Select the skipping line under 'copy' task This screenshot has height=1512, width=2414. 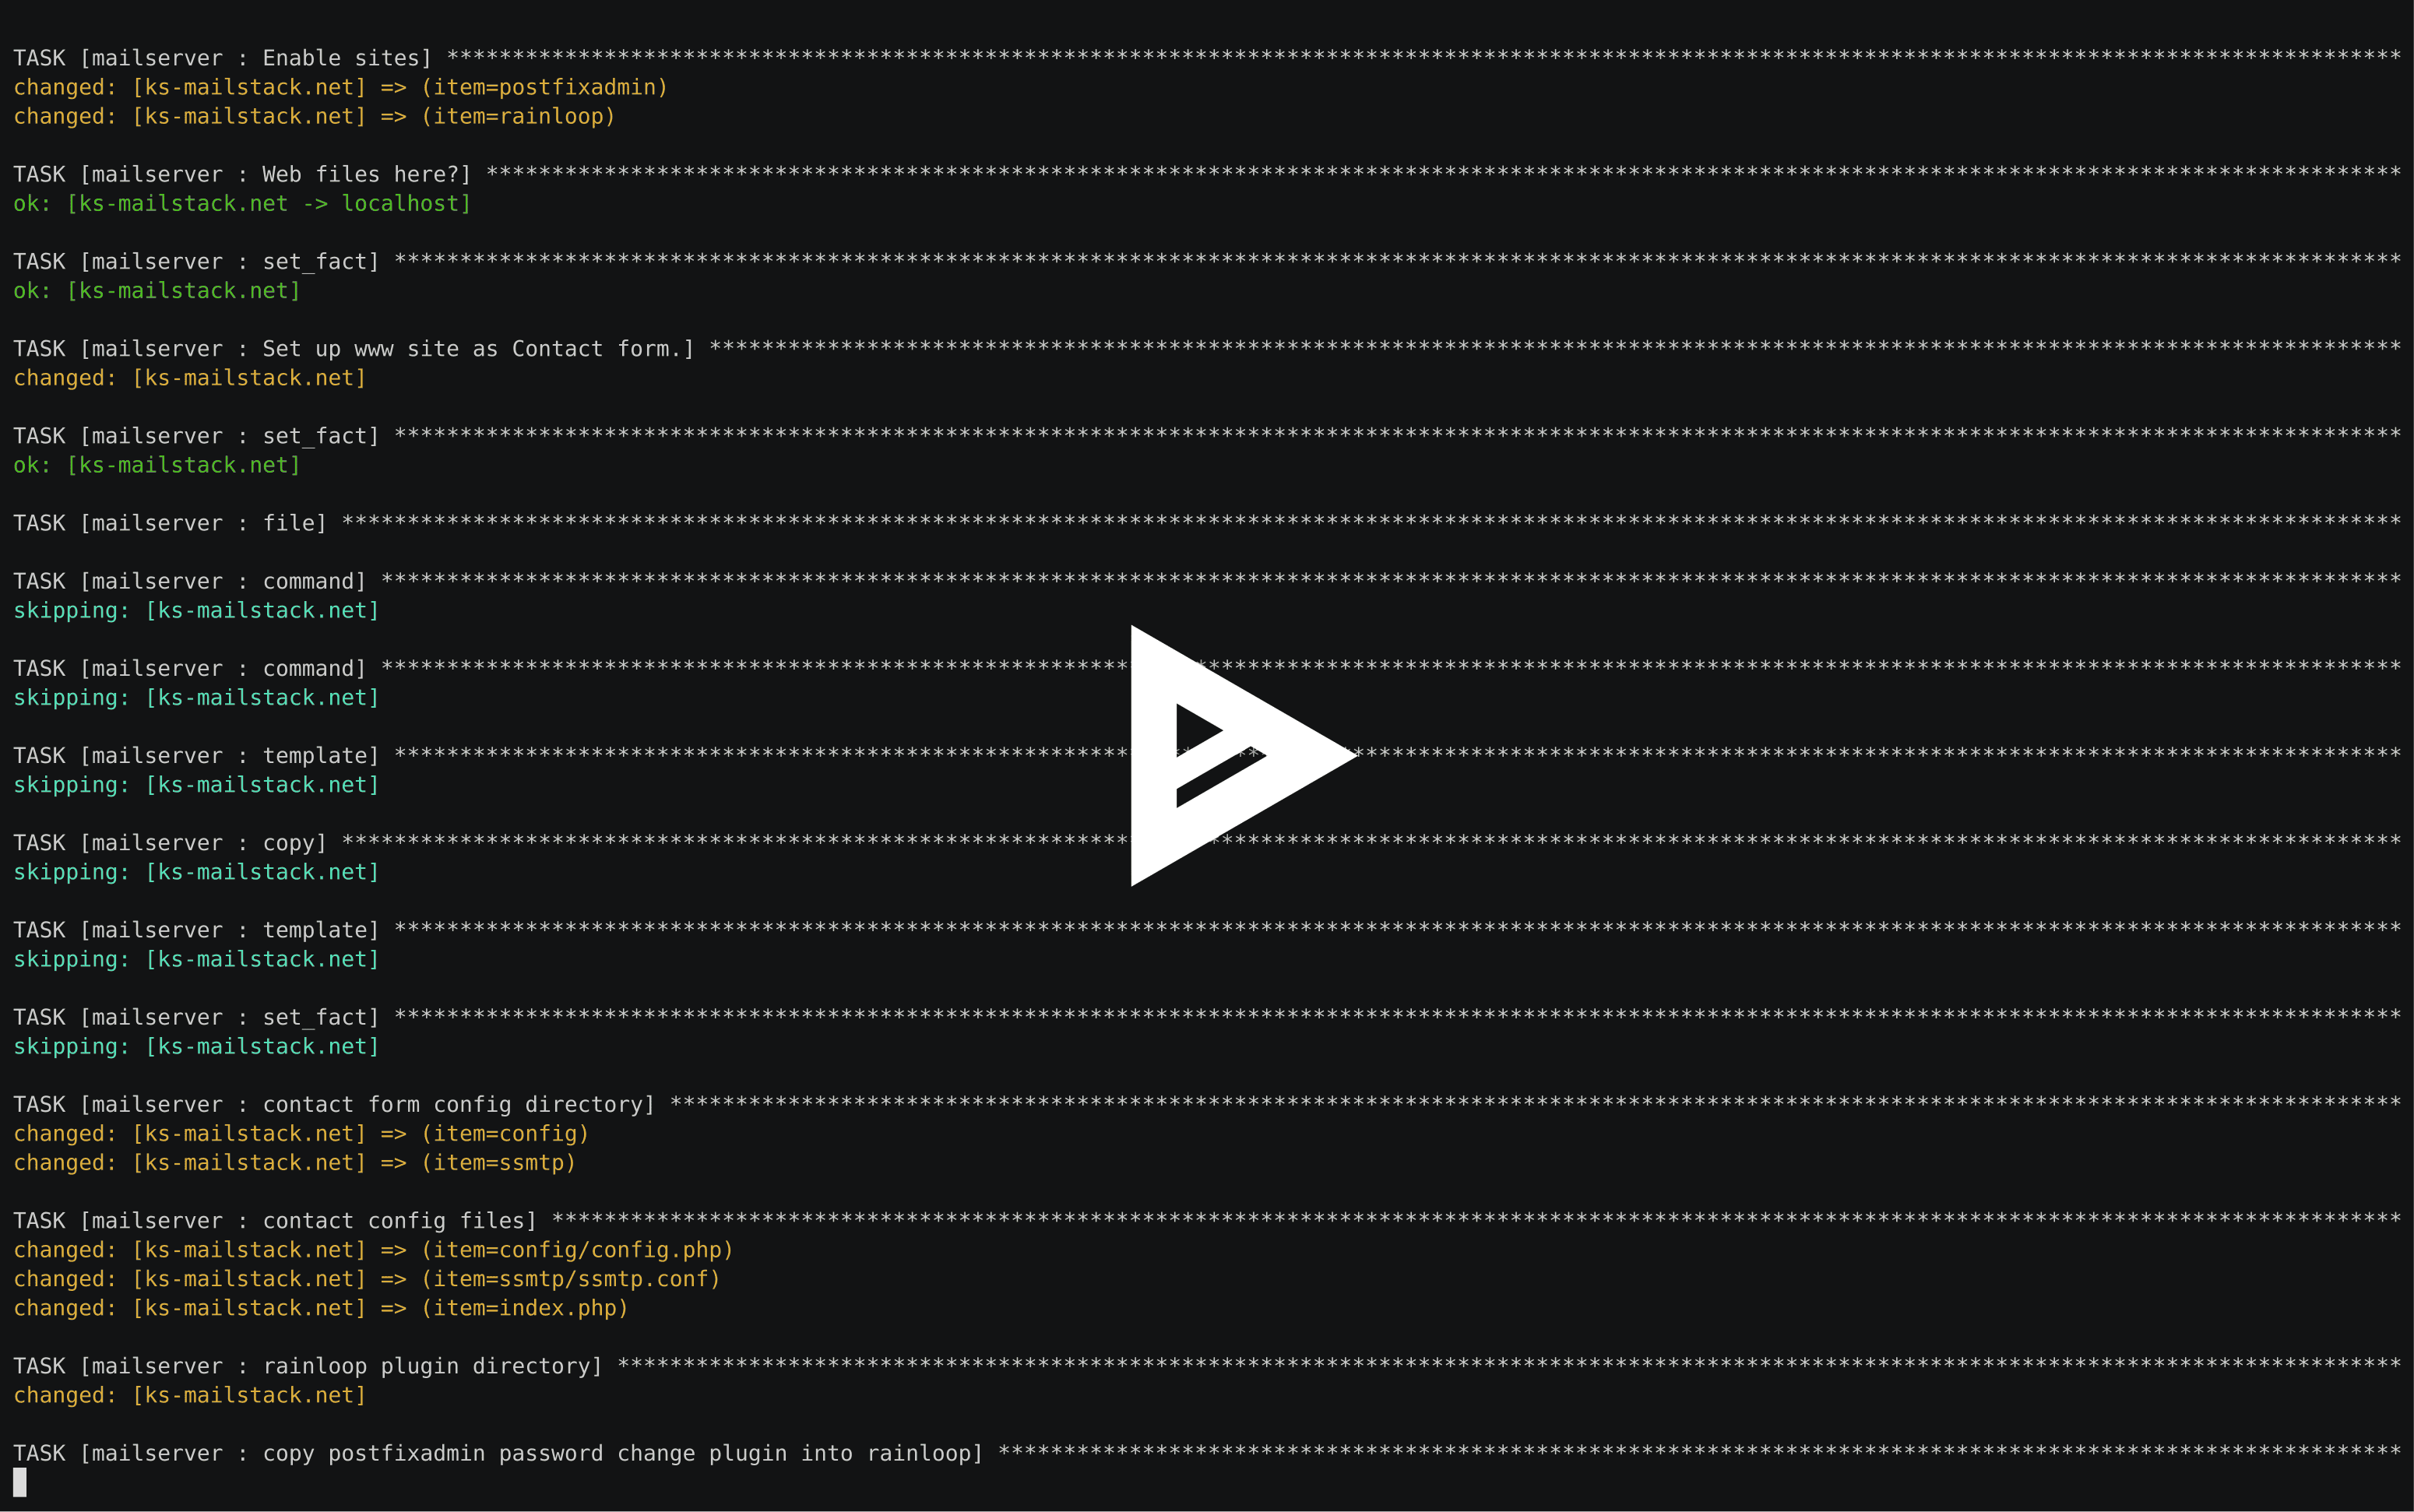point(195,872)
